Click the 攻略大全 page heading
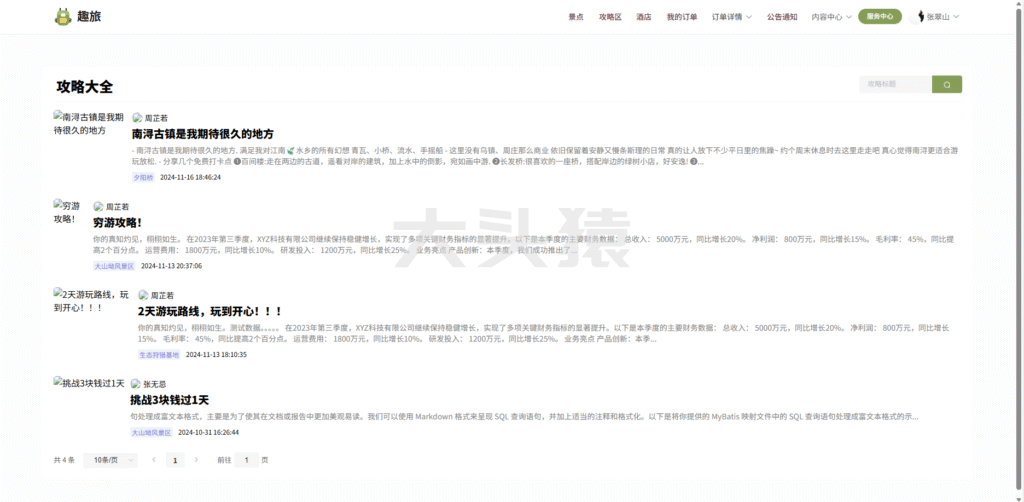The image size is (1024, 502). tap(85, 87)
